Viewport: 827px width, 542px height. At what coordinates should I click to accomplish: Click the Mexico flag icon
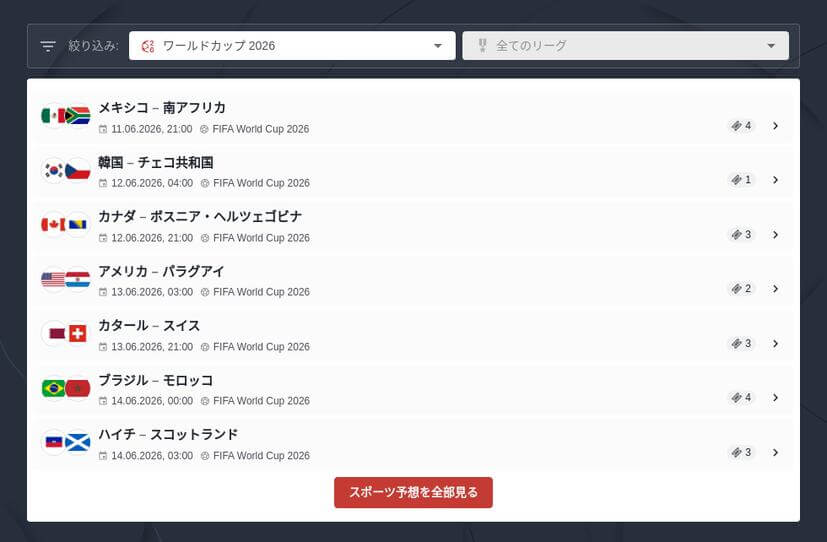coord(53,115)
